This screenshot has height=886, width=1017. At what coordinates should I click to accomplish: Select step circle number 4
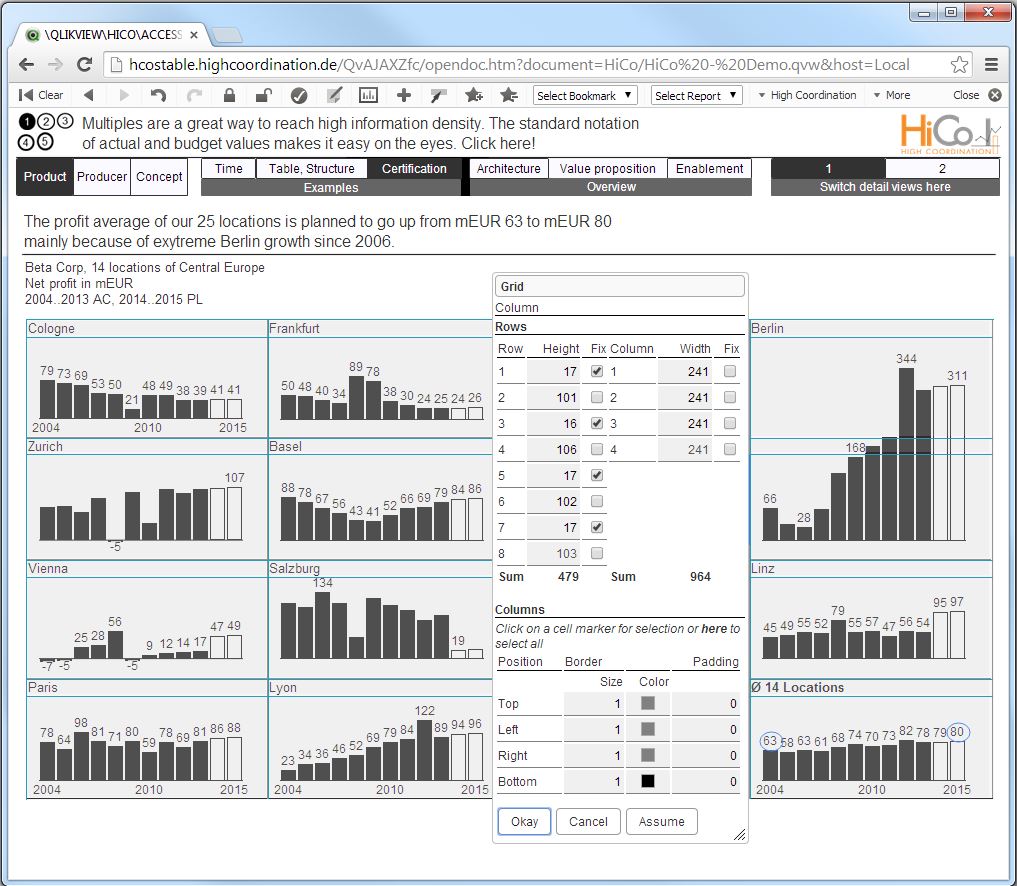(27, 141)
